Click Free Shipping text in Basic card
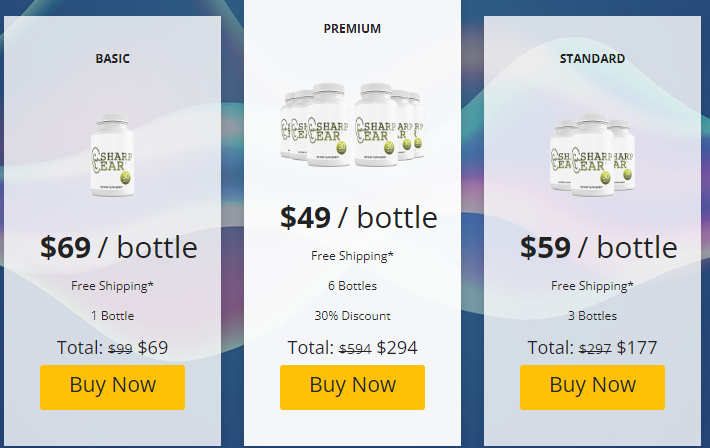Screen dimensions: 710x448 click(x=112, y=286)
